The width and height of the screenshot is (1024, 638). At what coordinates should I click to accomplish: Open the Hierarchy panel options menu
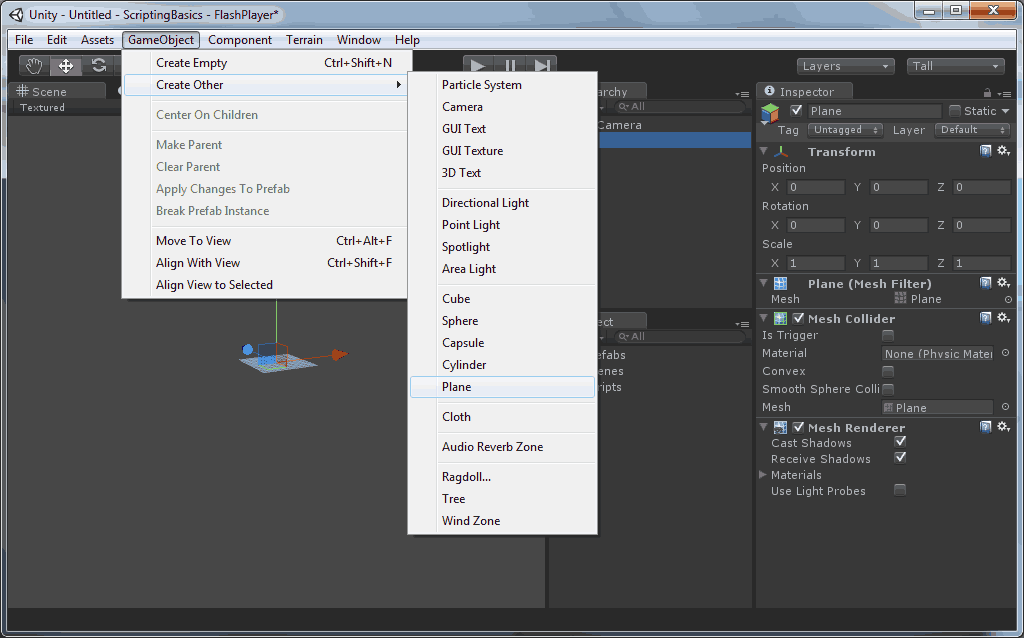[741, 94]
